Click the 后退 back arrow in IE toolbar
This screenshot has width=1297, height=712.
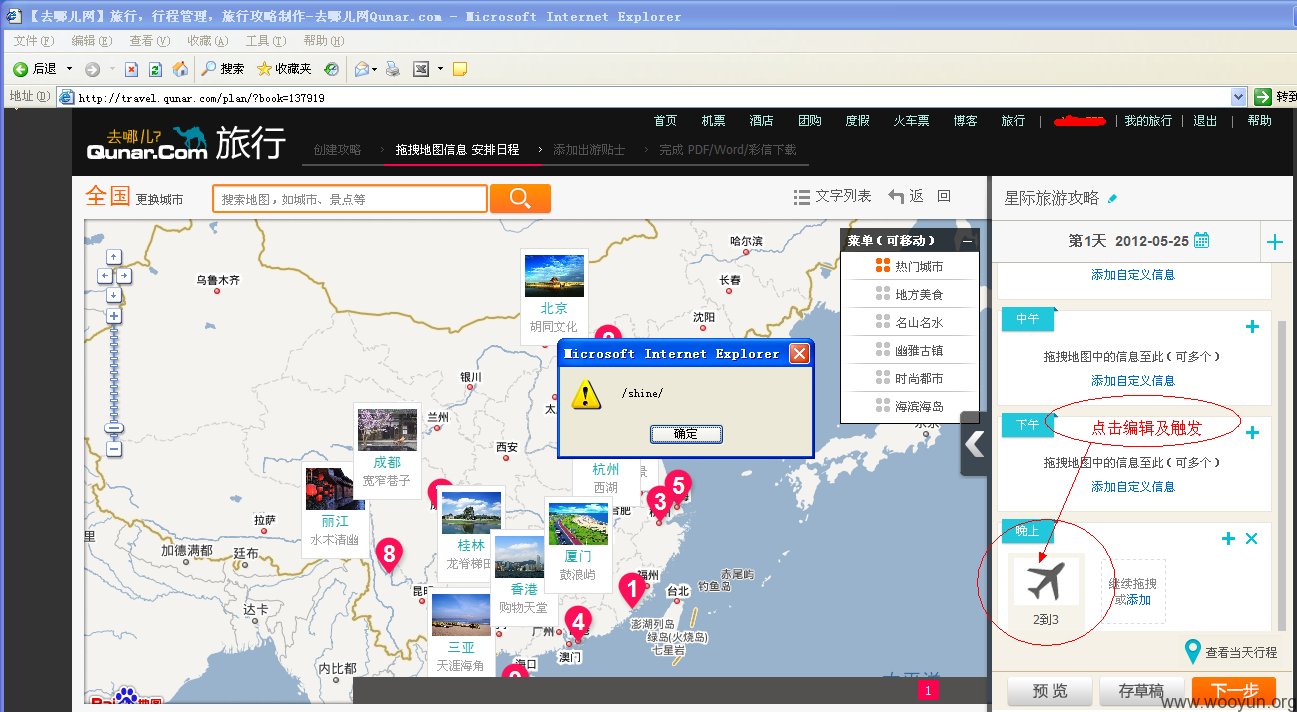click(x=34, y=69)
